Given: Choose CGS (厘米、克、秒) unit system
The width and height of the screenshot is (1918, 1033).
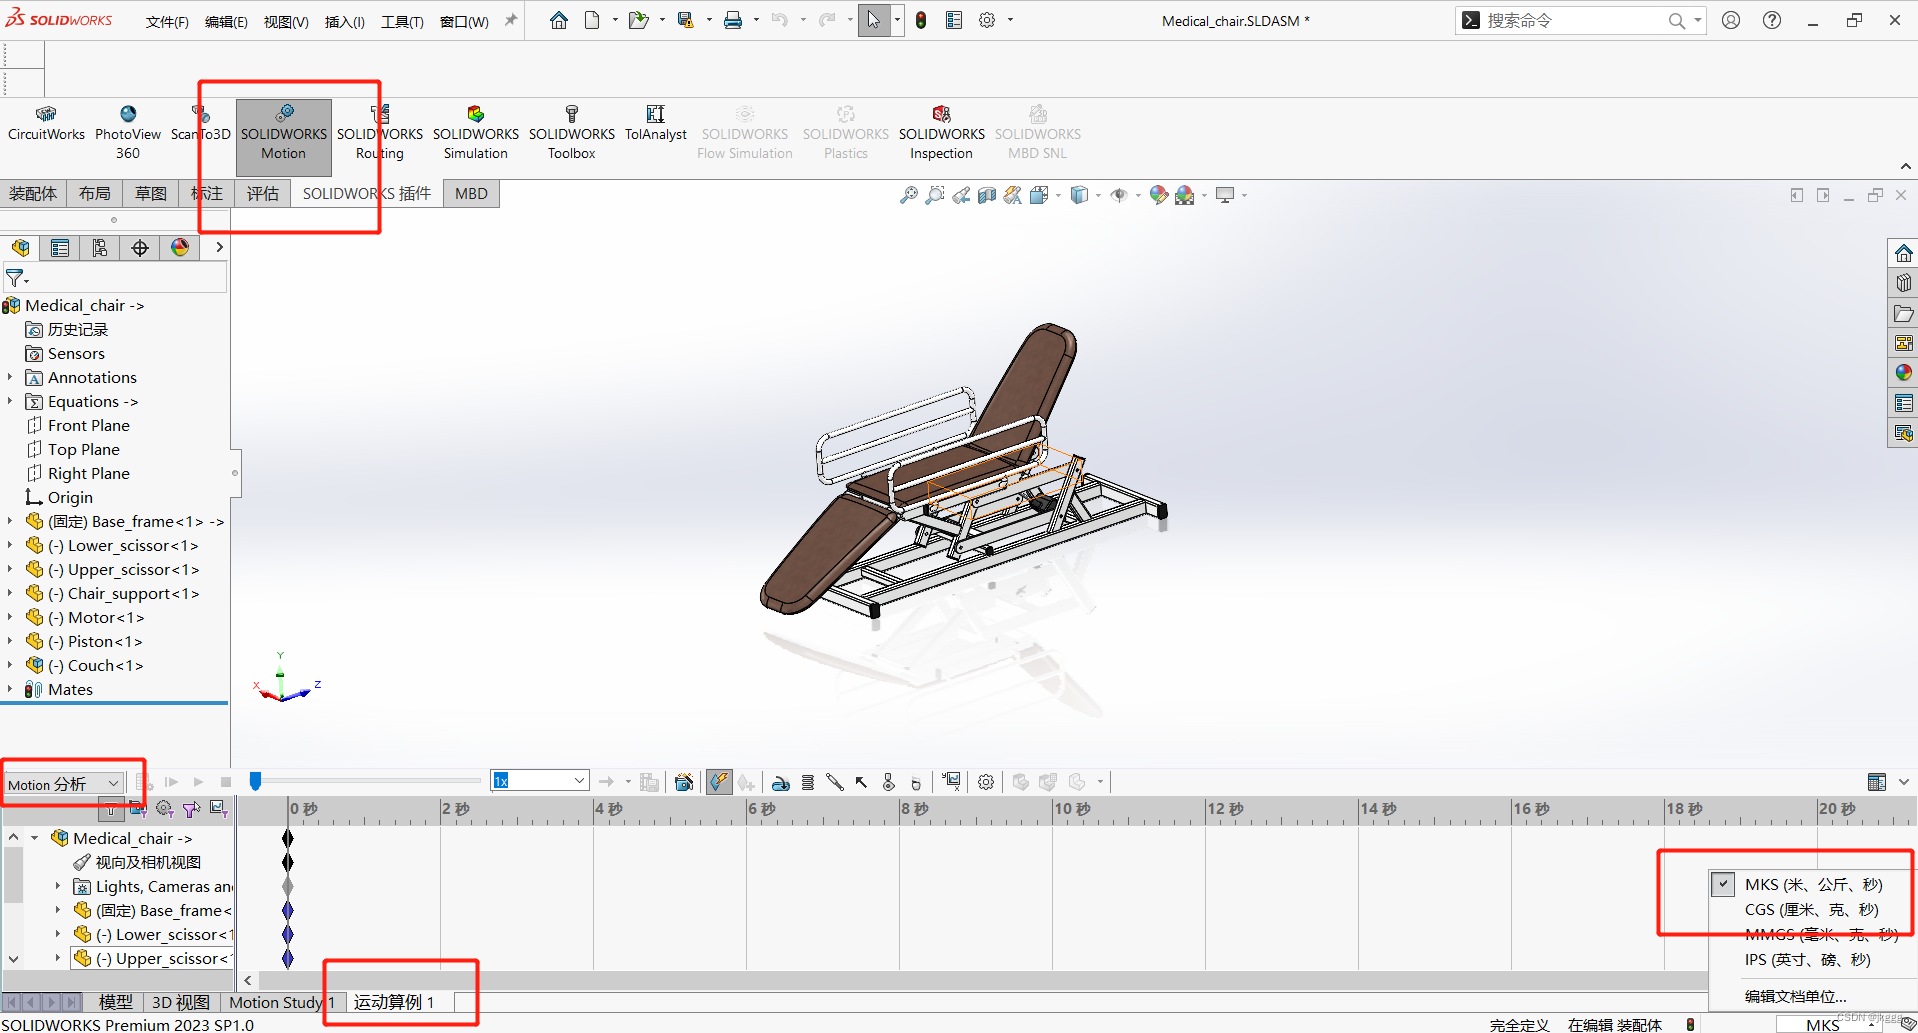Looking at the screenshot, I should pyautogui.click(x=1811, y=909).
